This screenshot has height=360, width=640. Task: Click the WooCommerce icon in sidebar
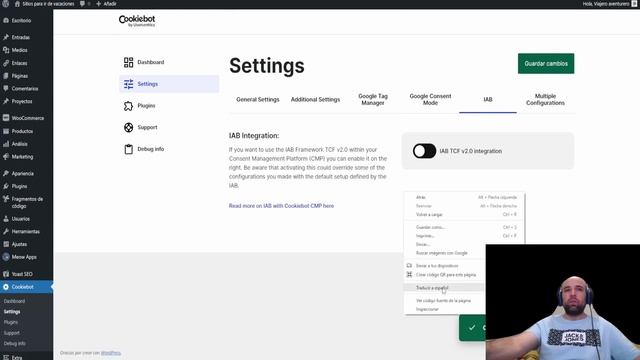6,118
